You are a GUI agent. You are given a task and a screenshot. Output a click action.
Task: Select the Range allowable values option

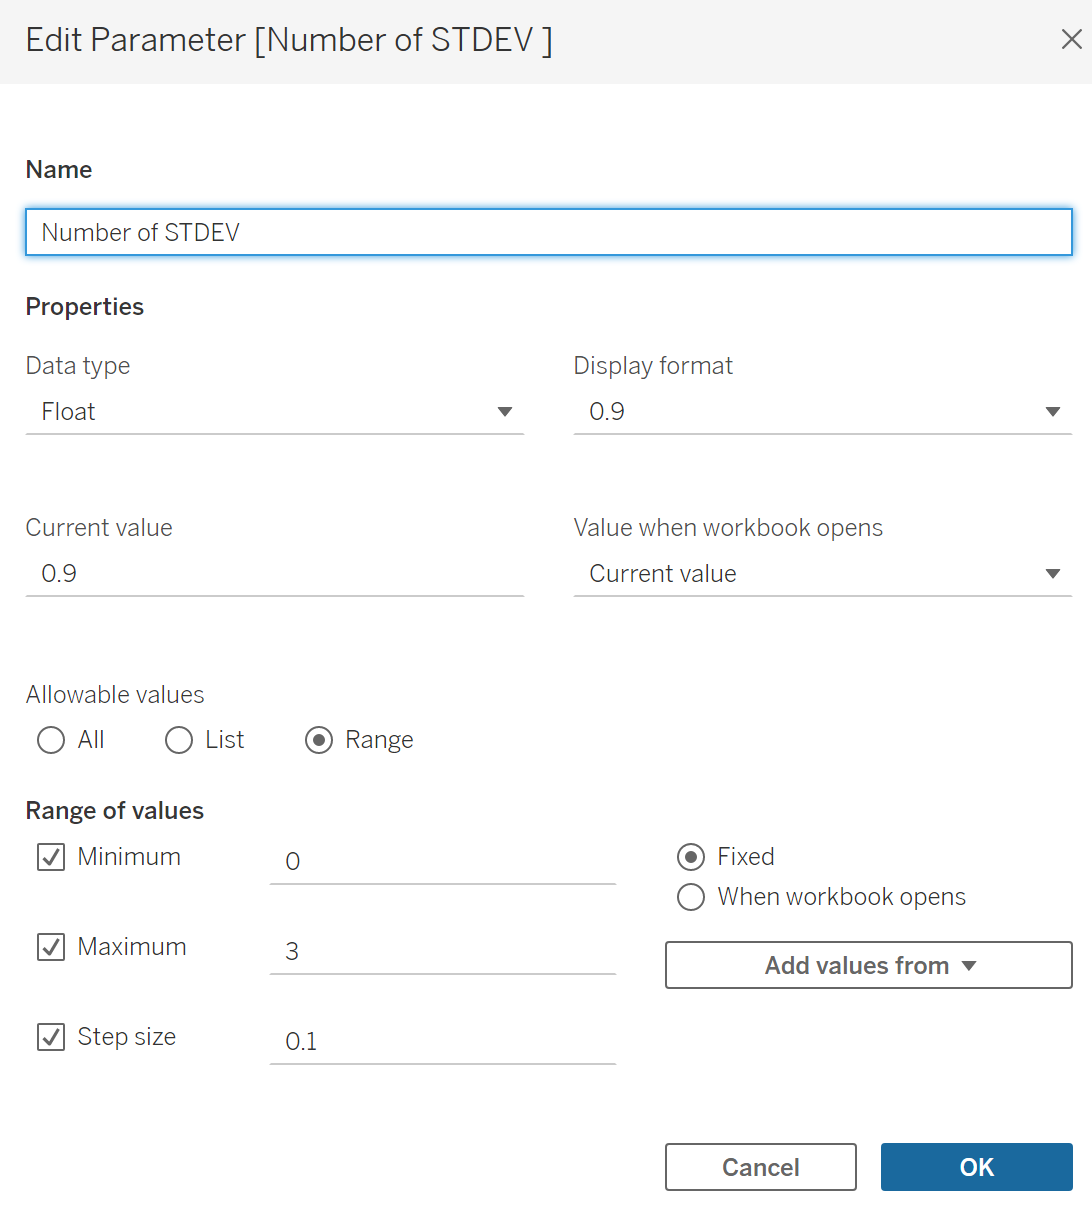click(x=319, y=740)
